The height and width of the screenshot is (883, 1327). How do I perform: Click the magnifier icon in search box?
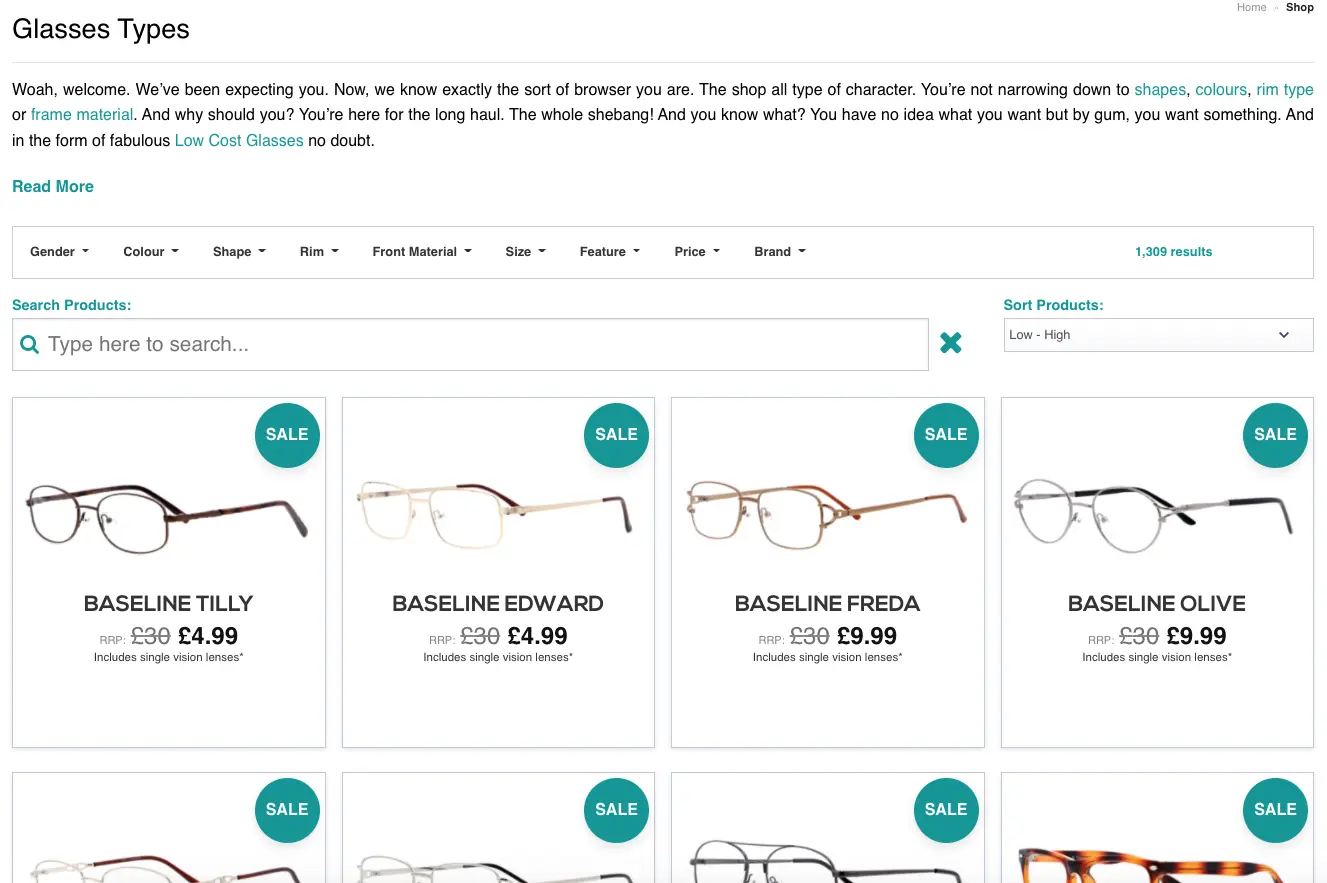[x=30, y=345]
